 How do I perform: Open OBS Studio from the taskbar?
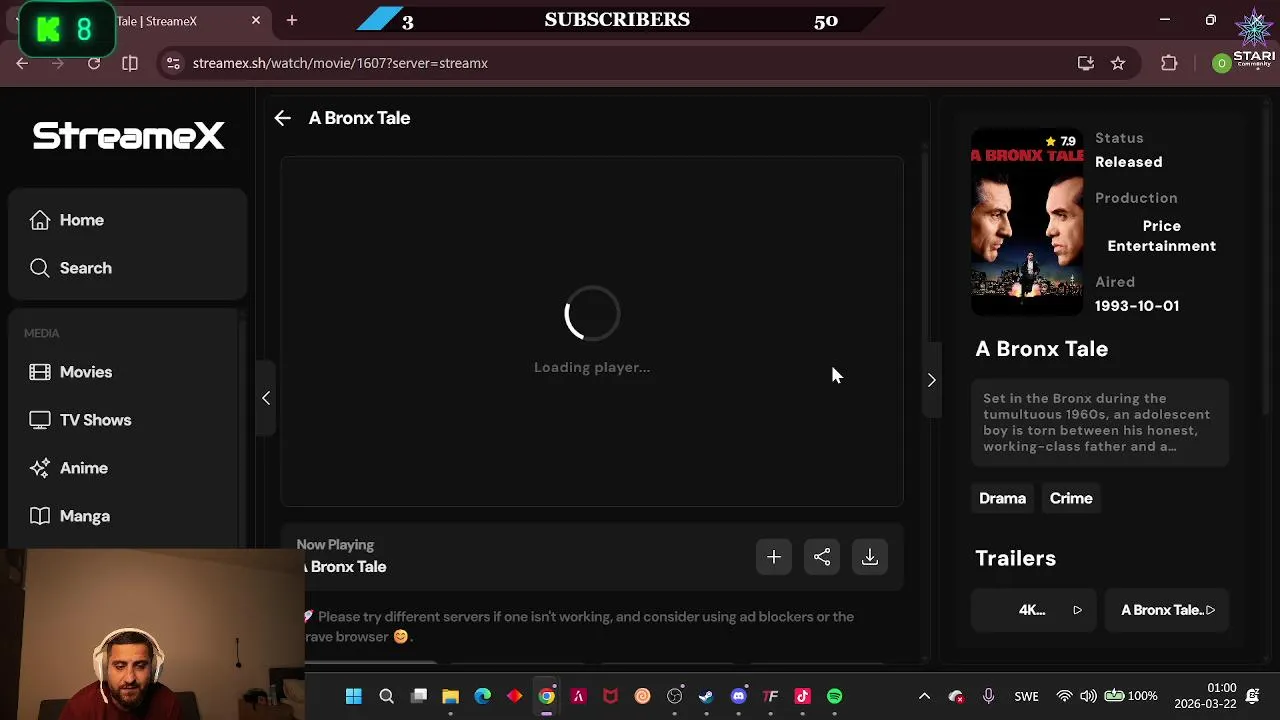675,696
